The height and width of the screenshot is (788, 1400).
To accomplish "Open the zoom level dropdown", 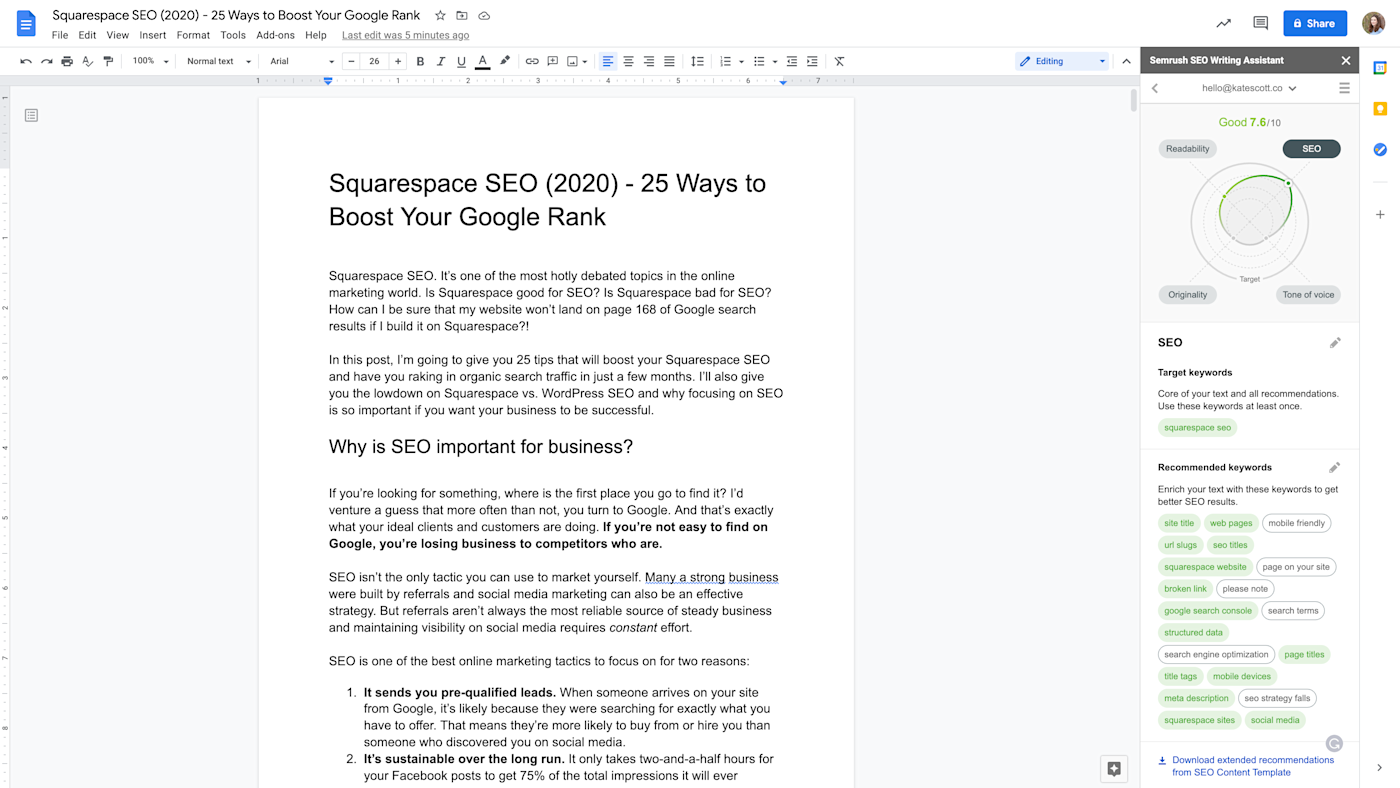I will pyautogui.click(x=150, y=61).
